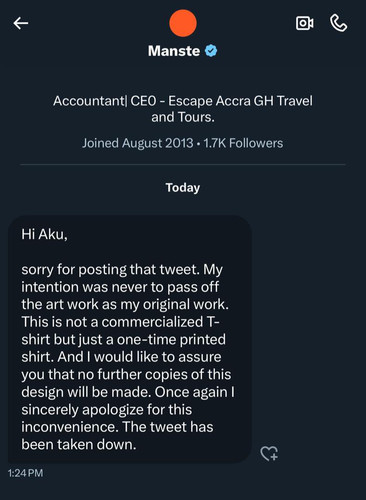Click 'sincerely apologize for this' line
This screenshot has height=500, width=366.
coord(107,409)
